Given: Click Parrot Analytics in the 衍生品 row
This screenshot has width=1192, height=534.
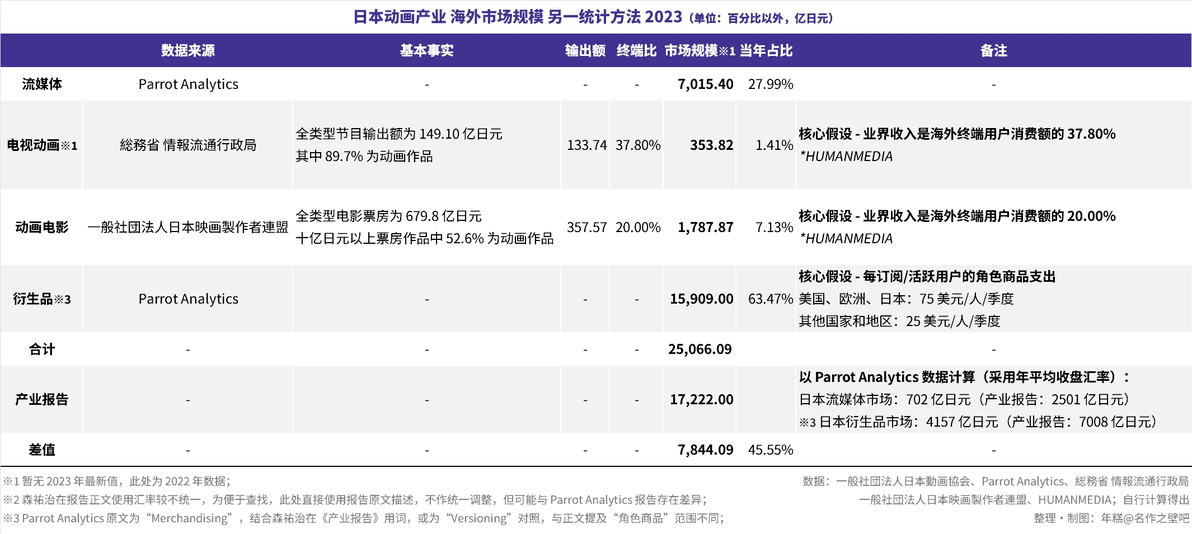Looking at the screenshot, I should 188,299.
